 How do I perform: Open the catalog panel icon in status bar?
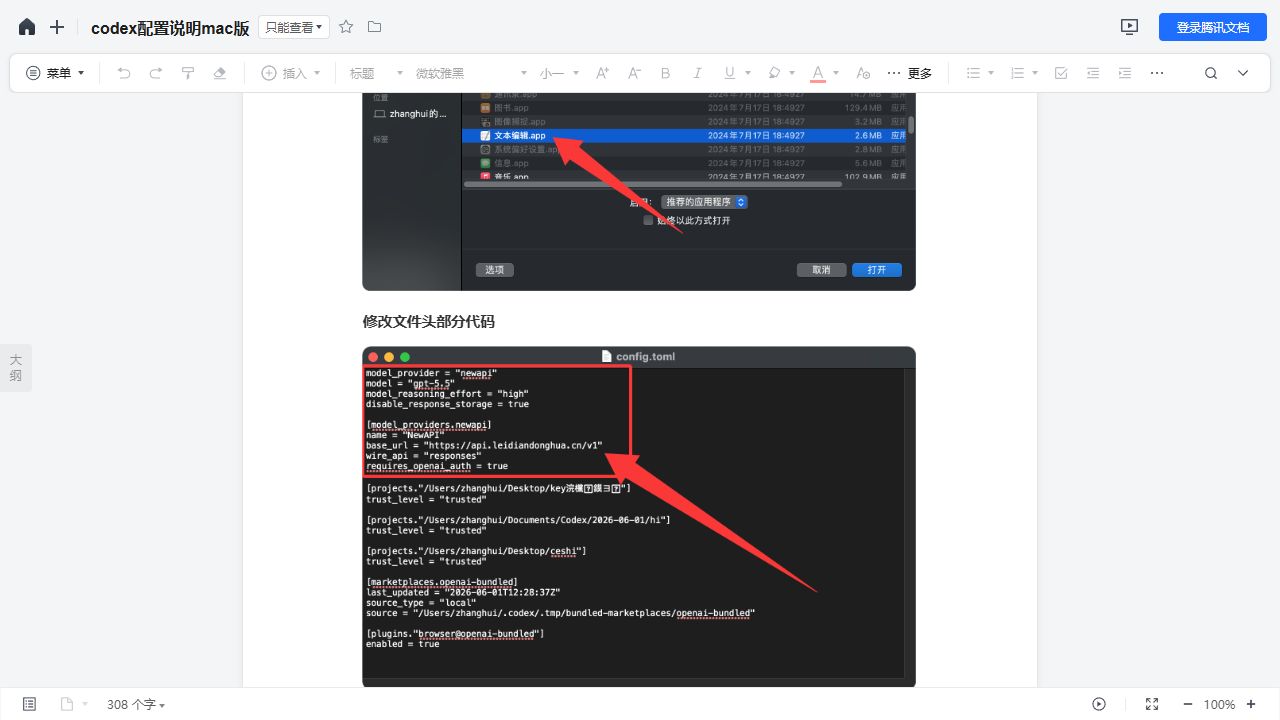29,704
